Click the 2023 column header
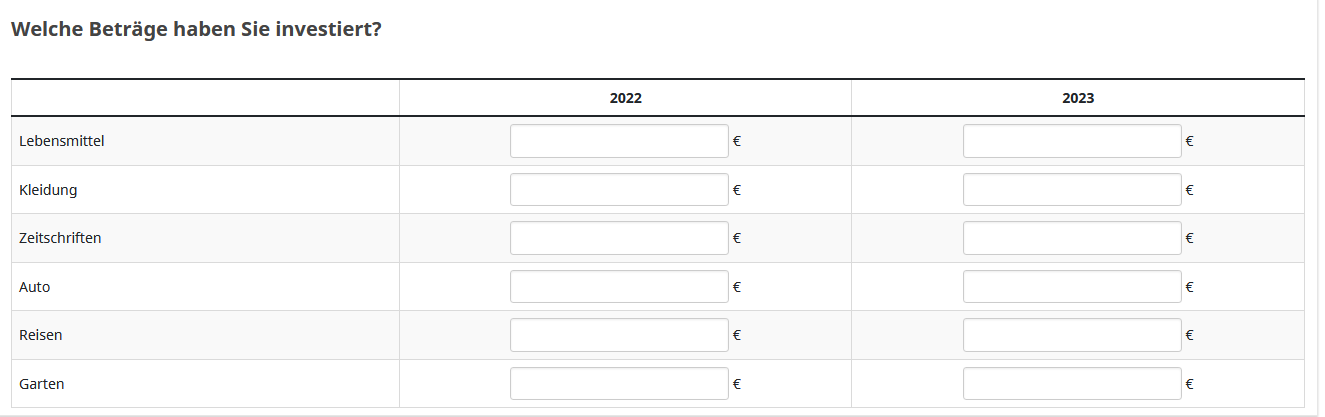The image size is (1325, 417). pyautogui.click(x=1078, y=98)
